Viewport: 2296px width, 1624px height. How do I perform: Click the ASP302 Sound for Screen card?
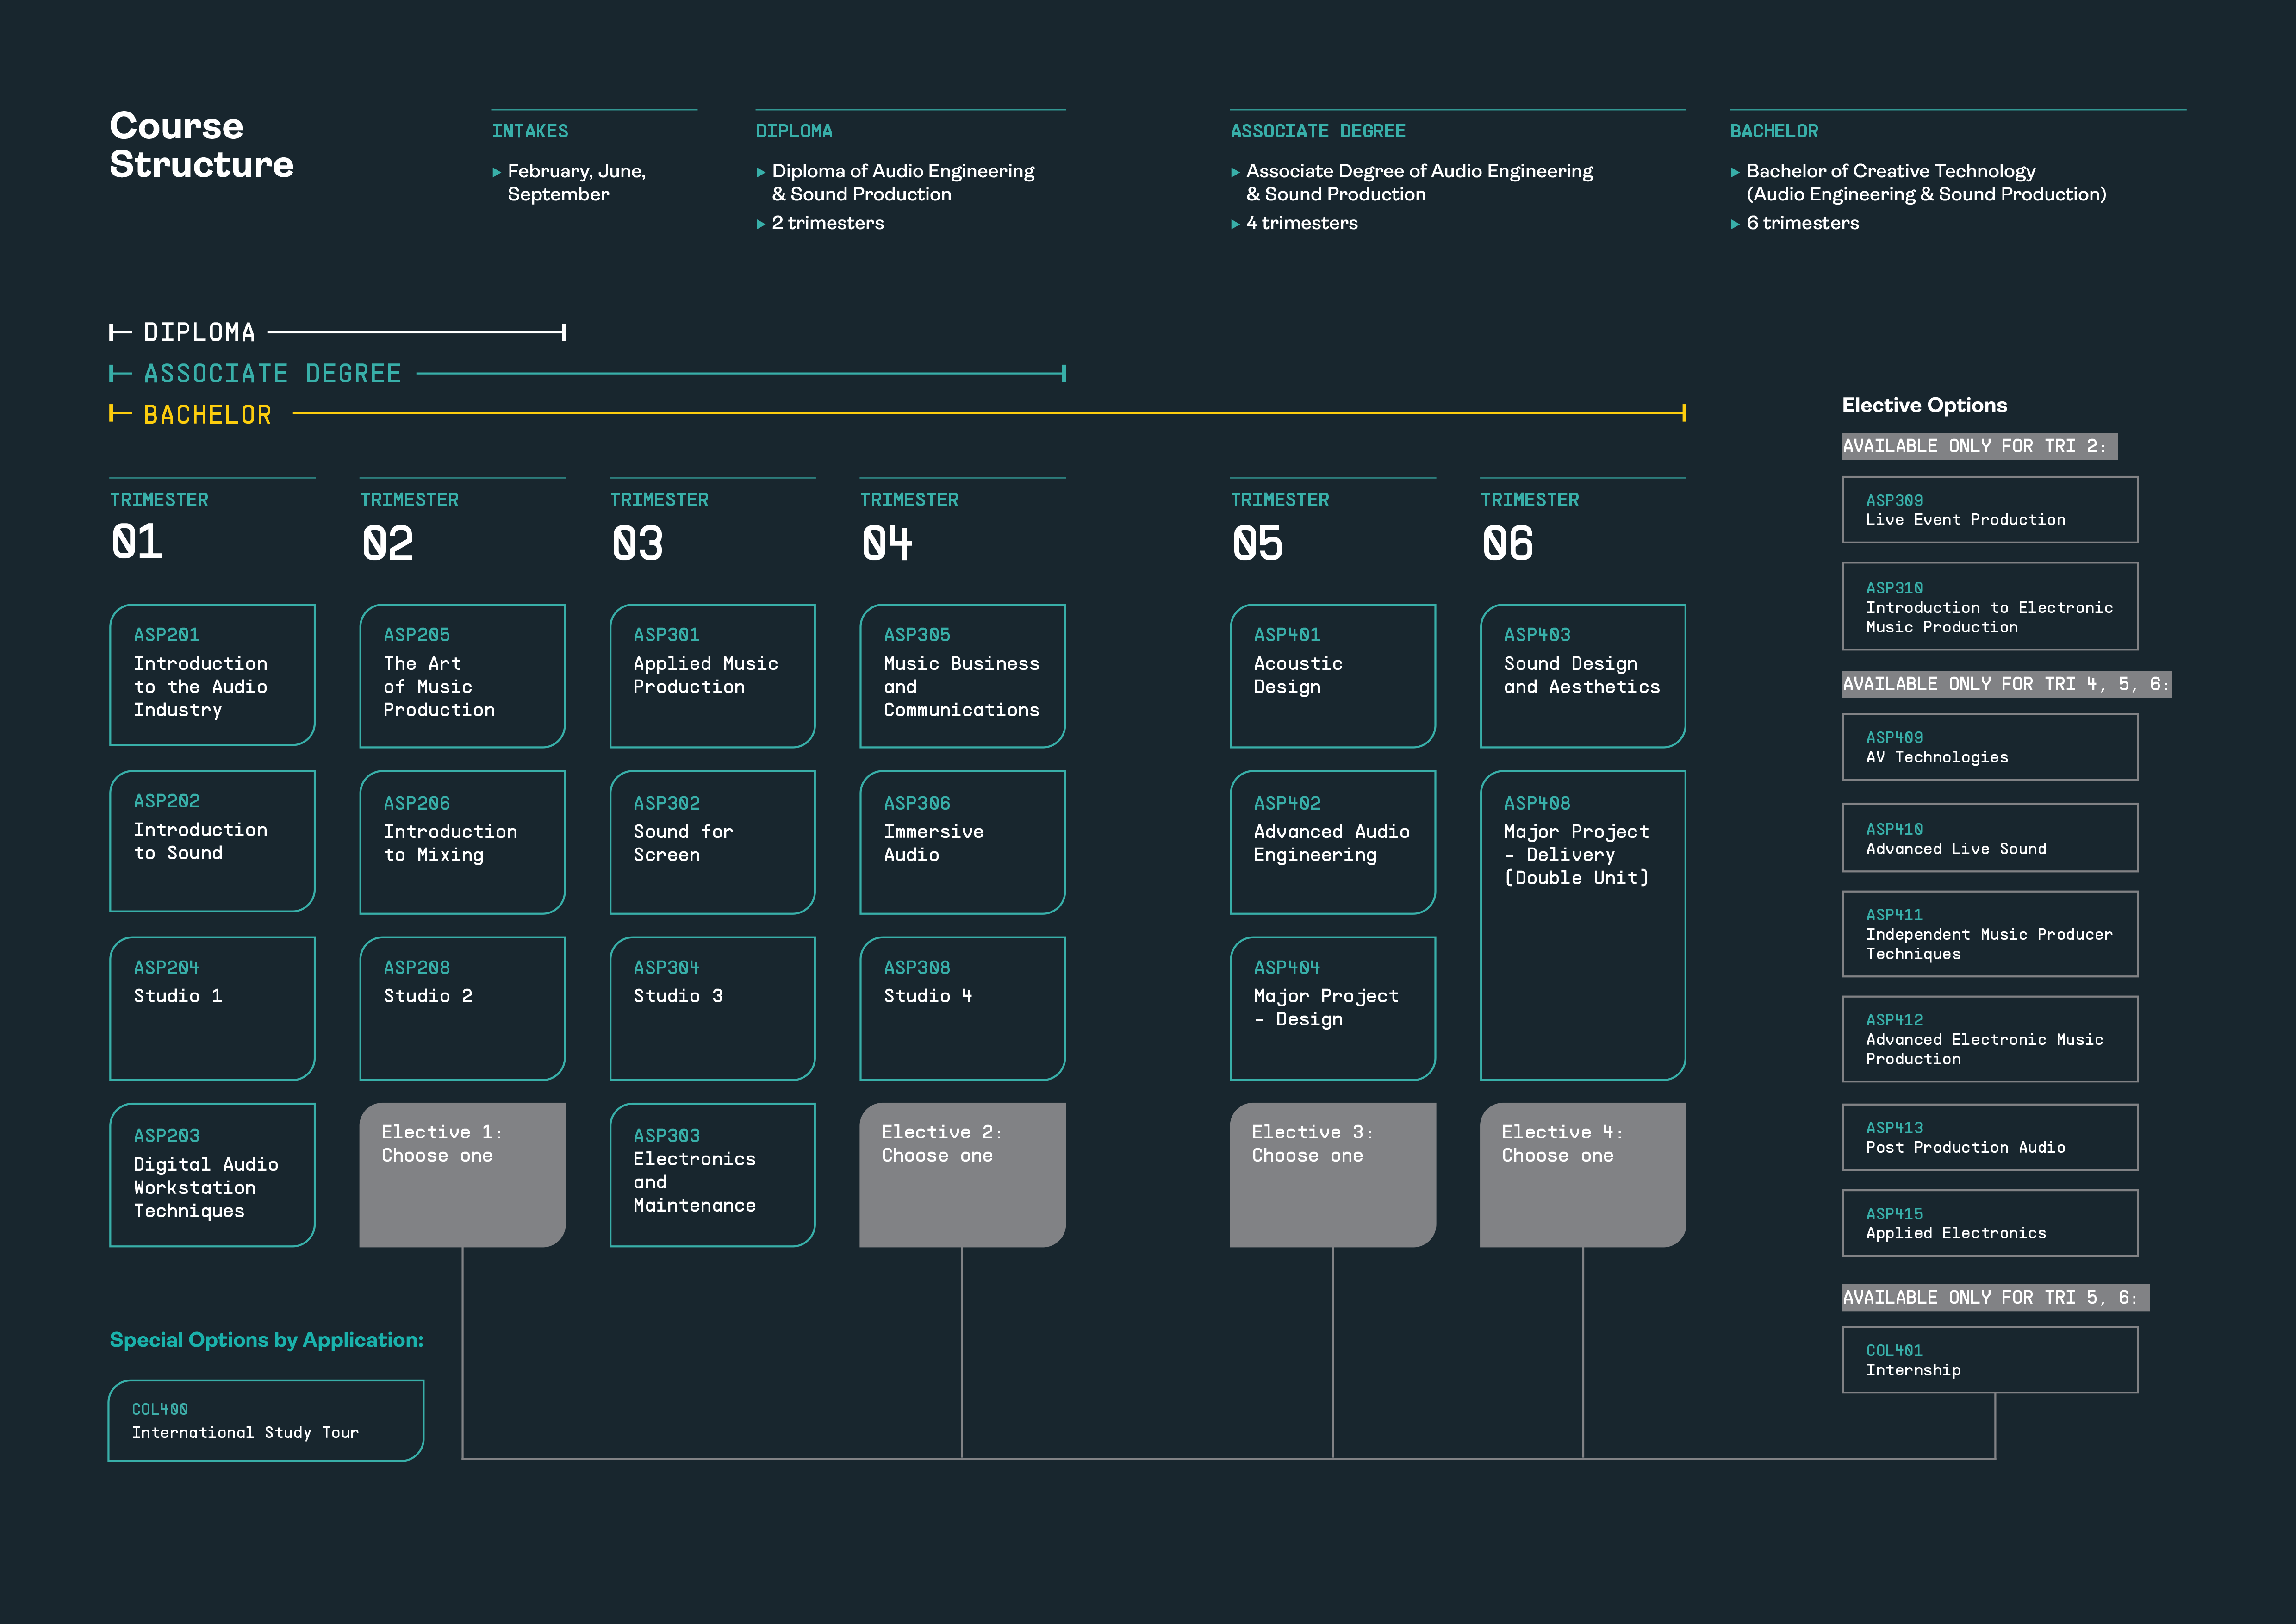(x=712, y=842)
